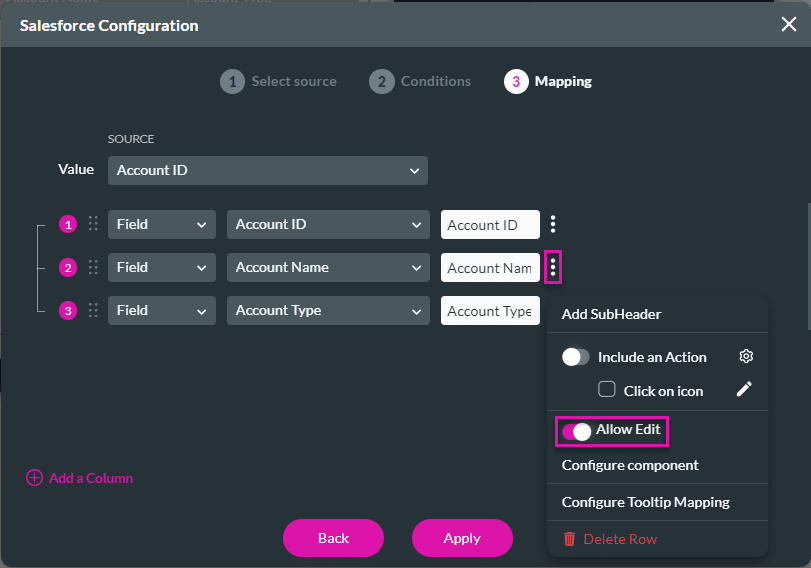811x568 pixels.
Task: Click the three-dot menu for Account Name row
Action: [553, 268]
